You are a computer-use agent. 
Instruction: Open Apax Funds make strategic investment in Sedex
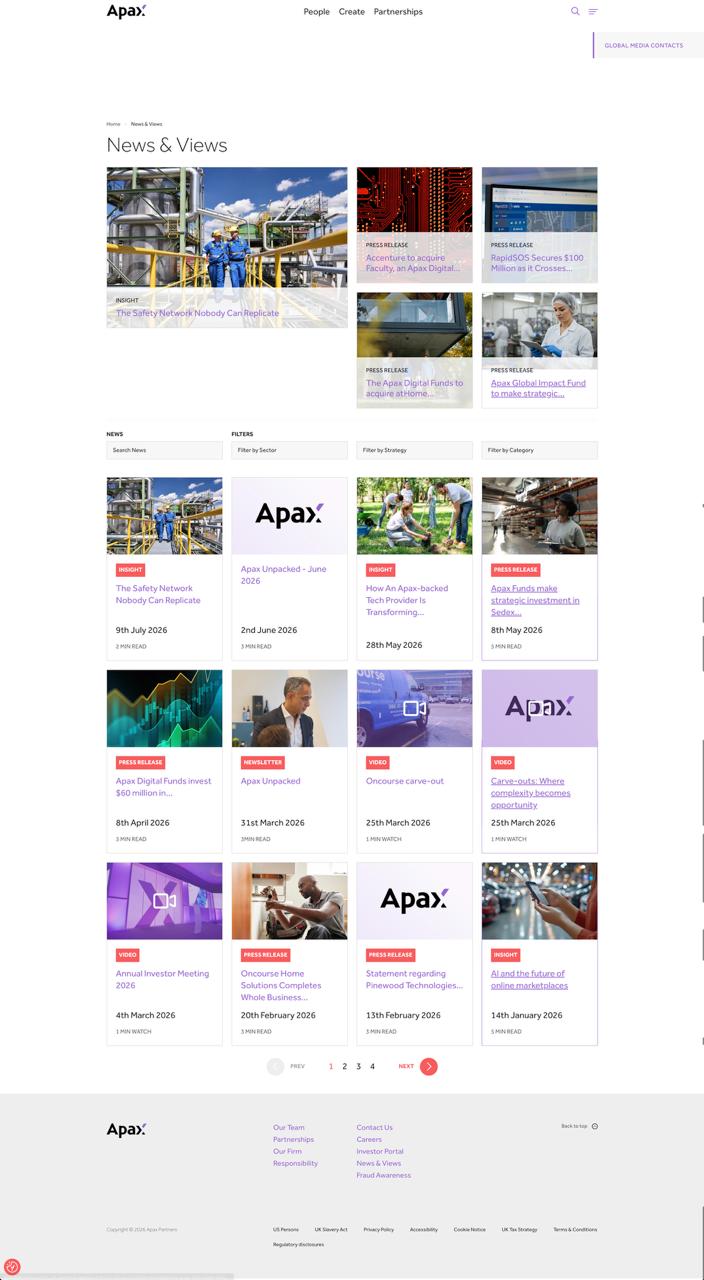535,600
